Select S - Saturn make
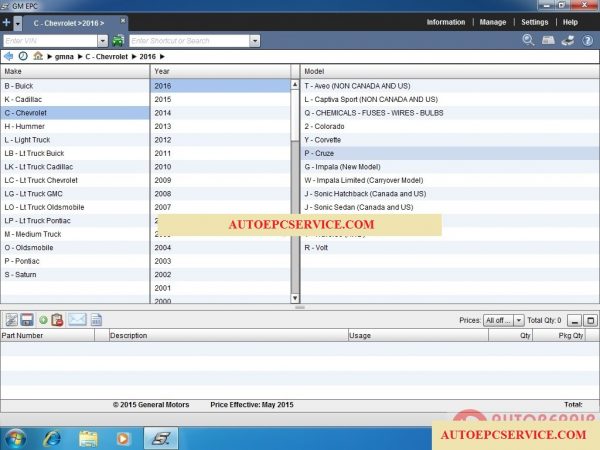The image size is (600, 450). [75, 274]
